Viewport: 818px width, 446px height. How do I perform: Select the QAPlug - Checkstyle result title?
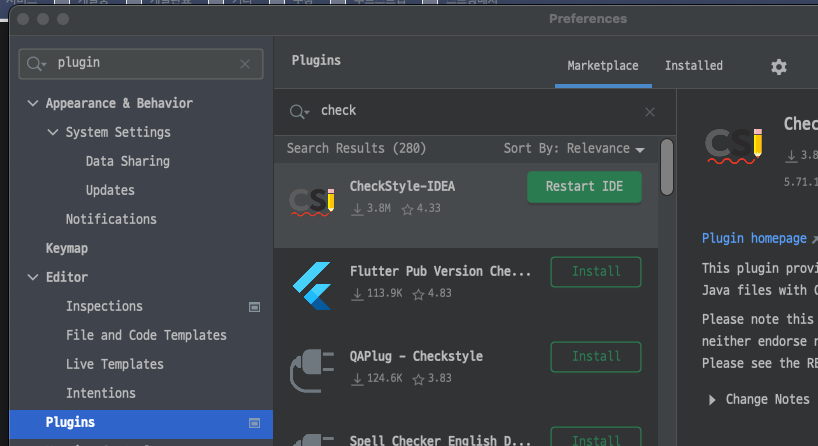click(x=416, y=356)
